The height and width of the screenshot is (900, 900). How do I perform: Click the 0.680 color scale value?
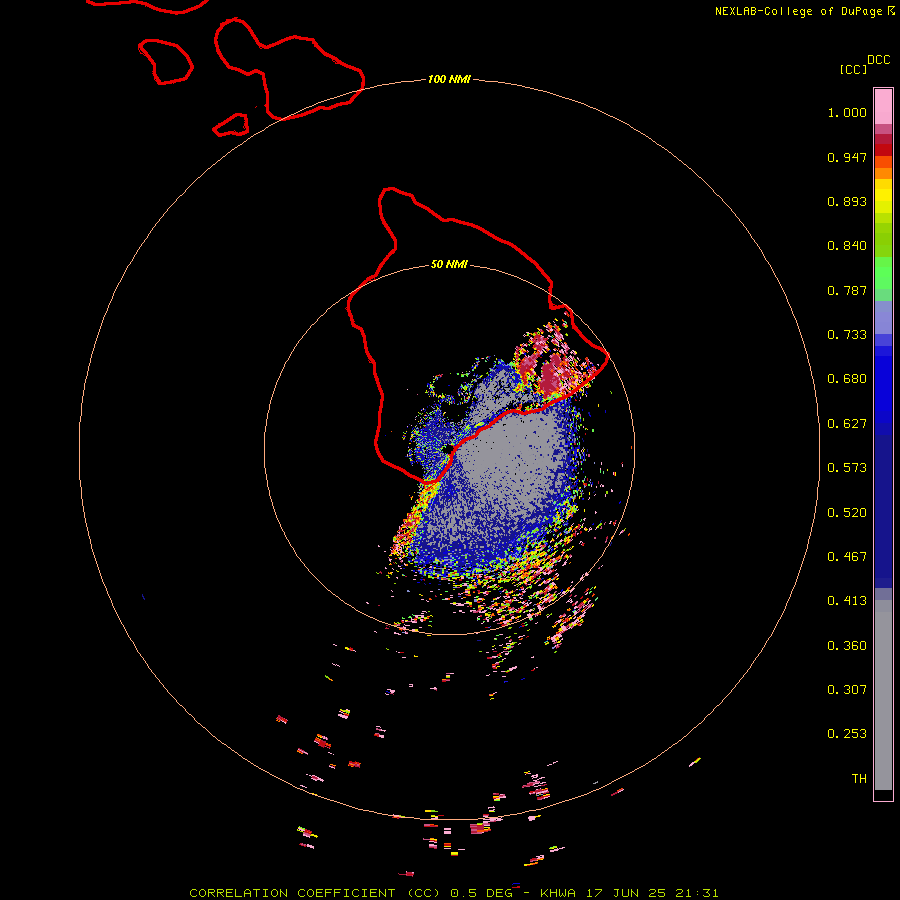coord(847,379)
